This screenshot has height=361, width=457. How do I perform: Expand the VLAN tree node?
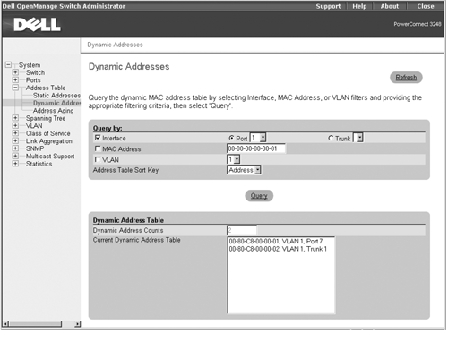click(x=15, y=126)
